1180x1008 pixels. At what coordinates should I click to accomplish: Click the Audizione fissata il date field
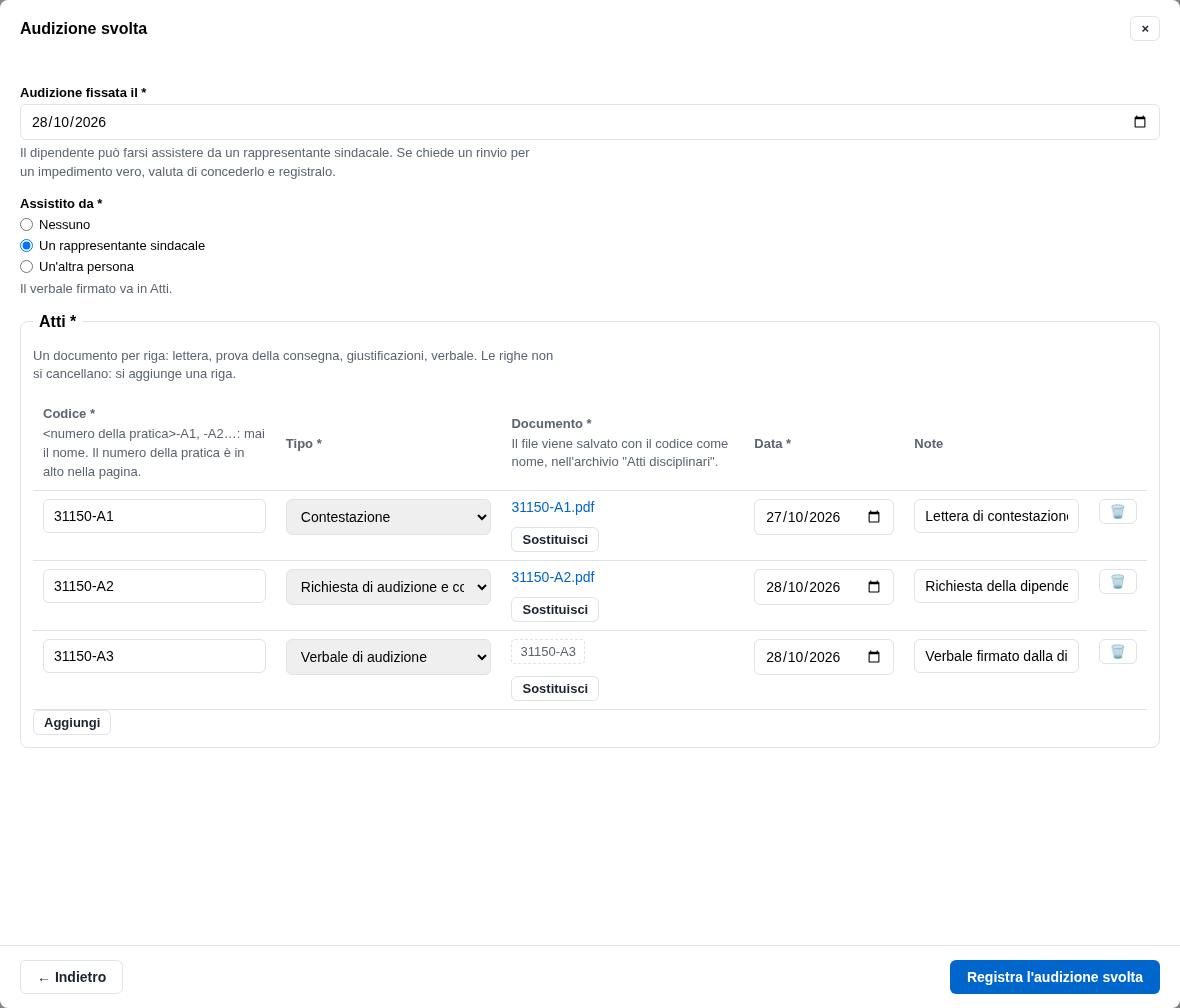[590, 122]
